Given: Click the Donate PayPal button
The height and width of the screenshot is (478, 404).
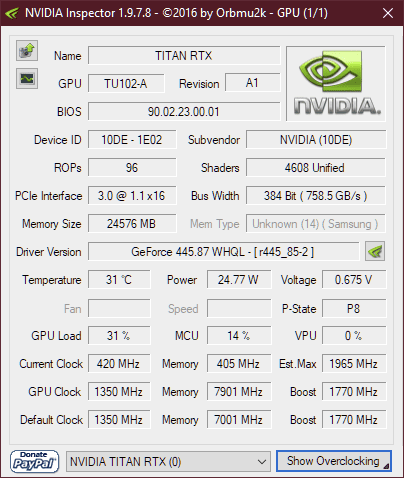Looking at the screenshot, I should point(34,461).
